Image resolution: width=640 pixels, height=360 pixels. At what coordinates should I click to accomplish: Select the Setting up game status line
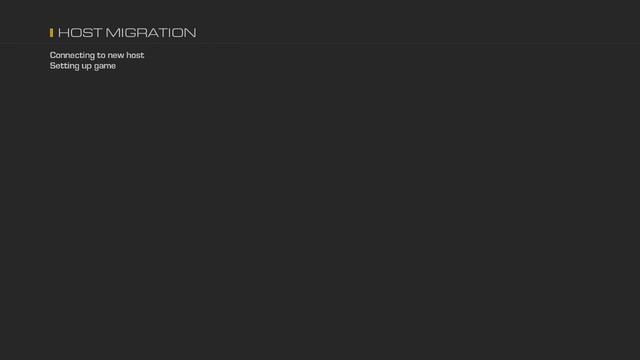coord(83,66)
